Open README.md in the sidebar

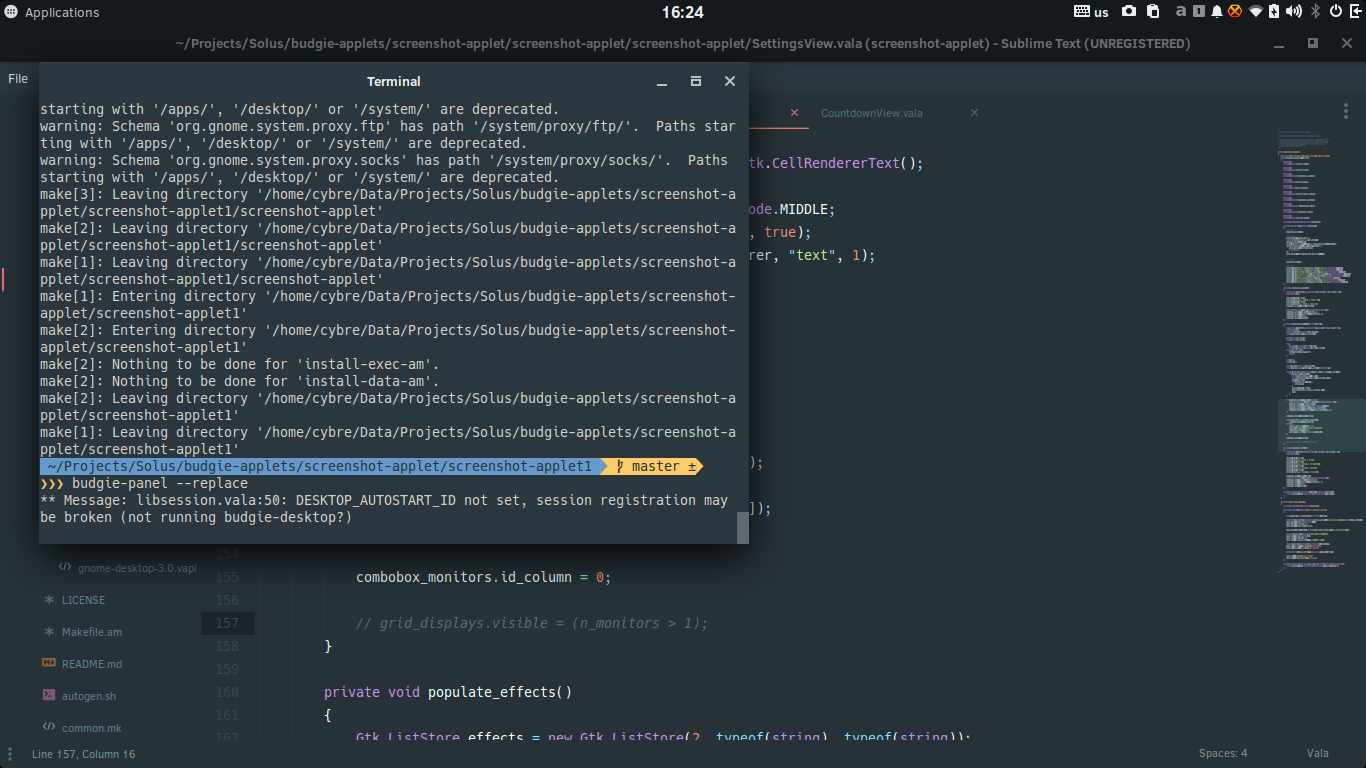(x=92, y=664)
